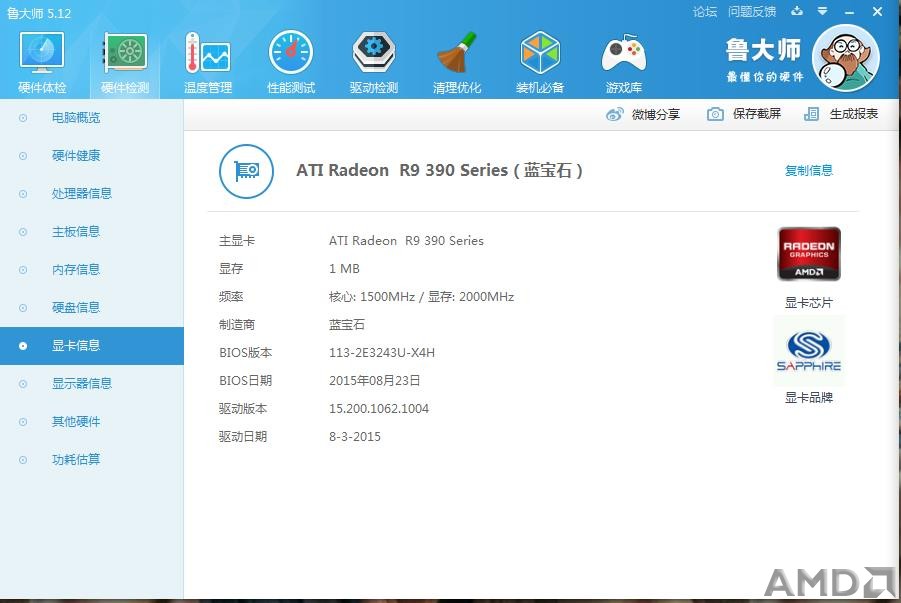Select 显示器信息 in the sidebar
Screen dimensions: 901x603
92,383
